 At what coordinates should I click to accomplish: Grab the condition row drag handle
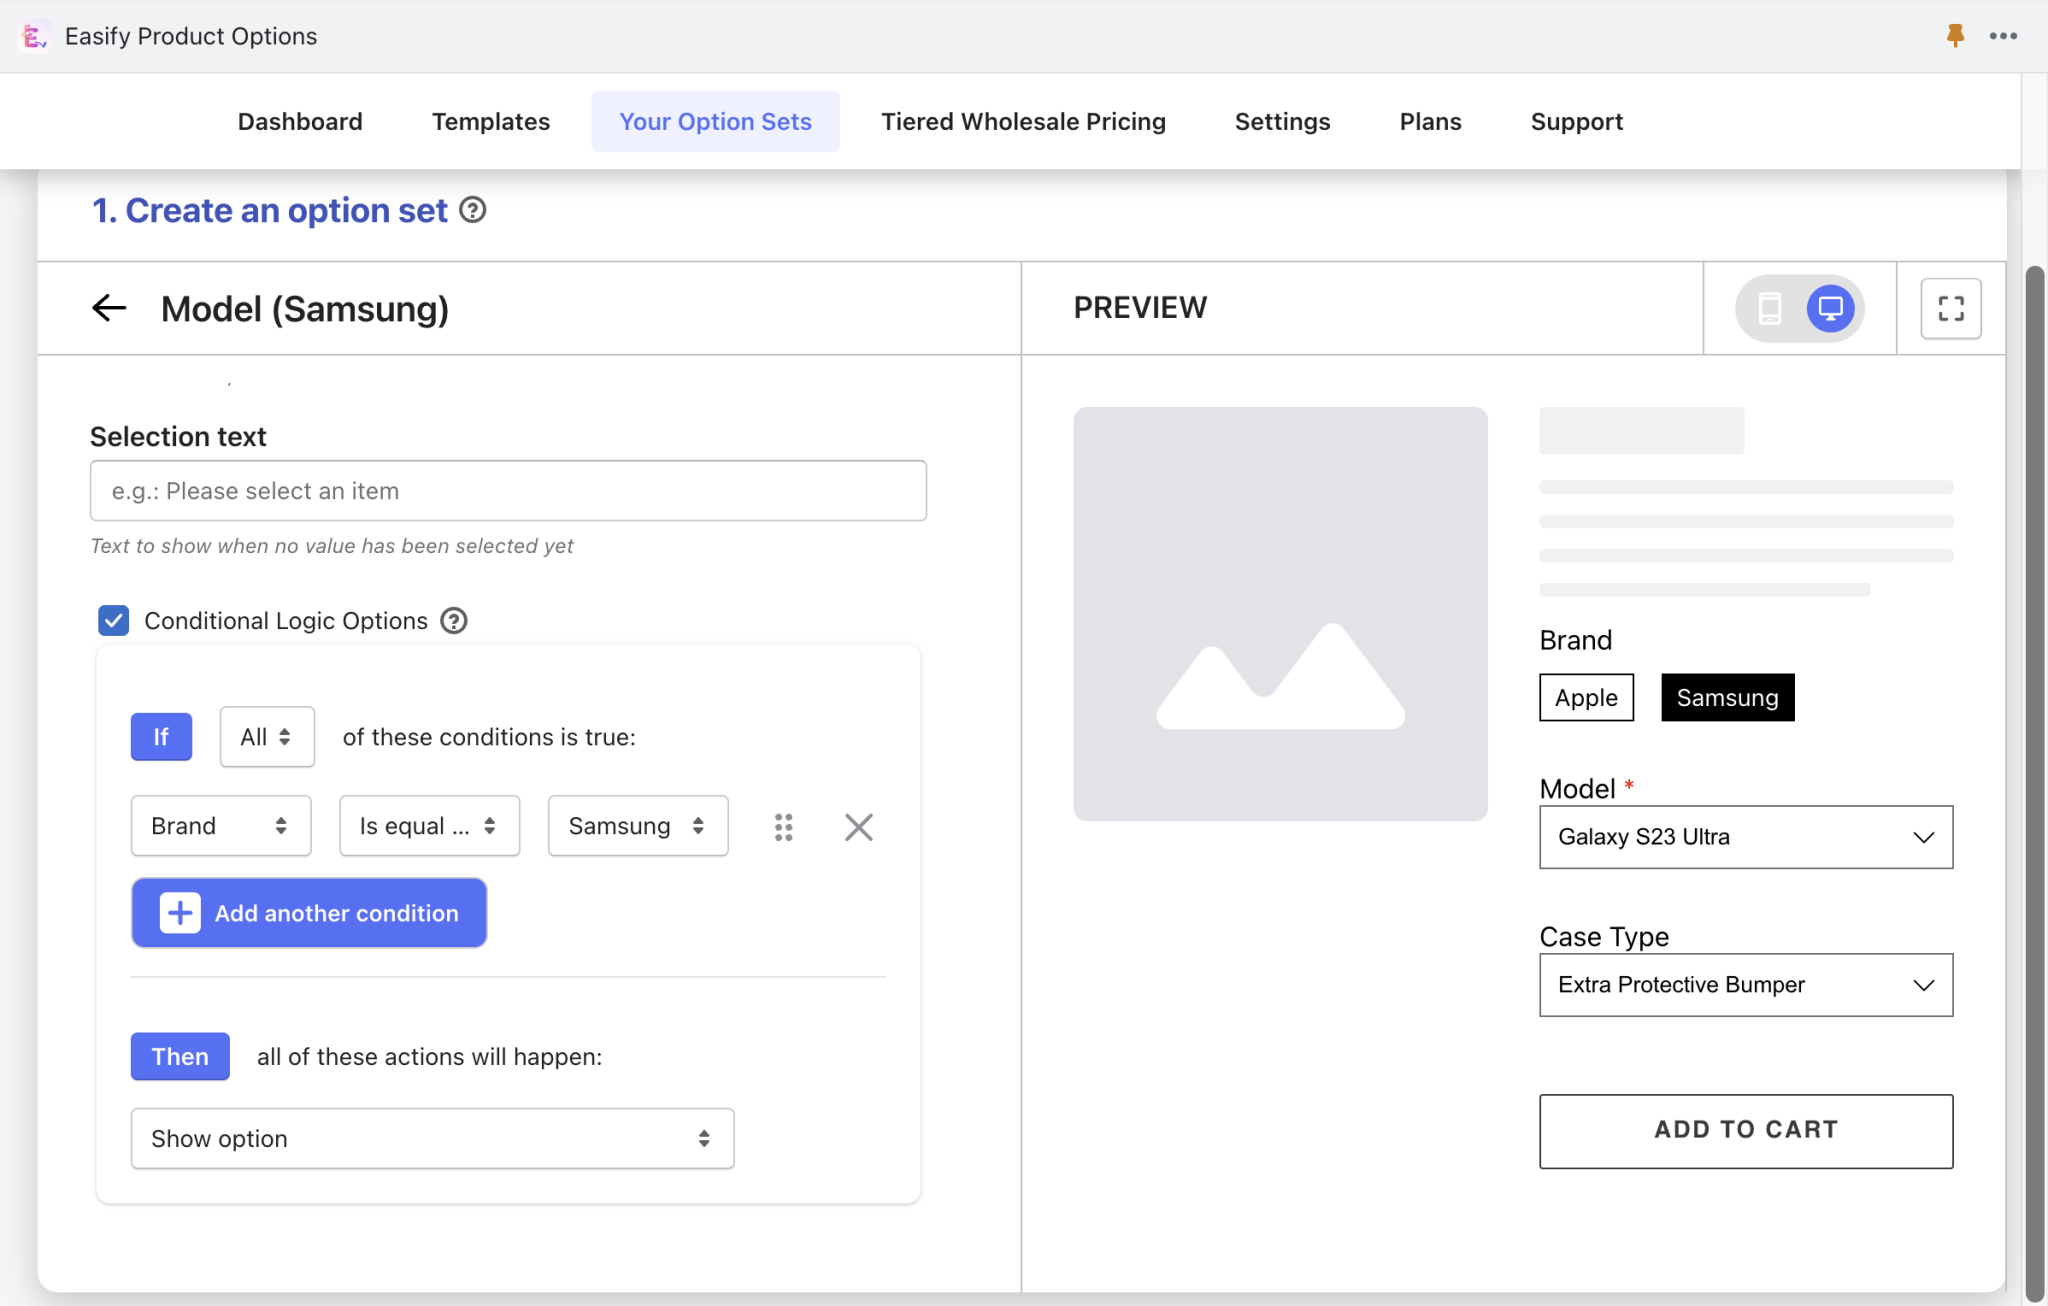click(x=784, y=827)
